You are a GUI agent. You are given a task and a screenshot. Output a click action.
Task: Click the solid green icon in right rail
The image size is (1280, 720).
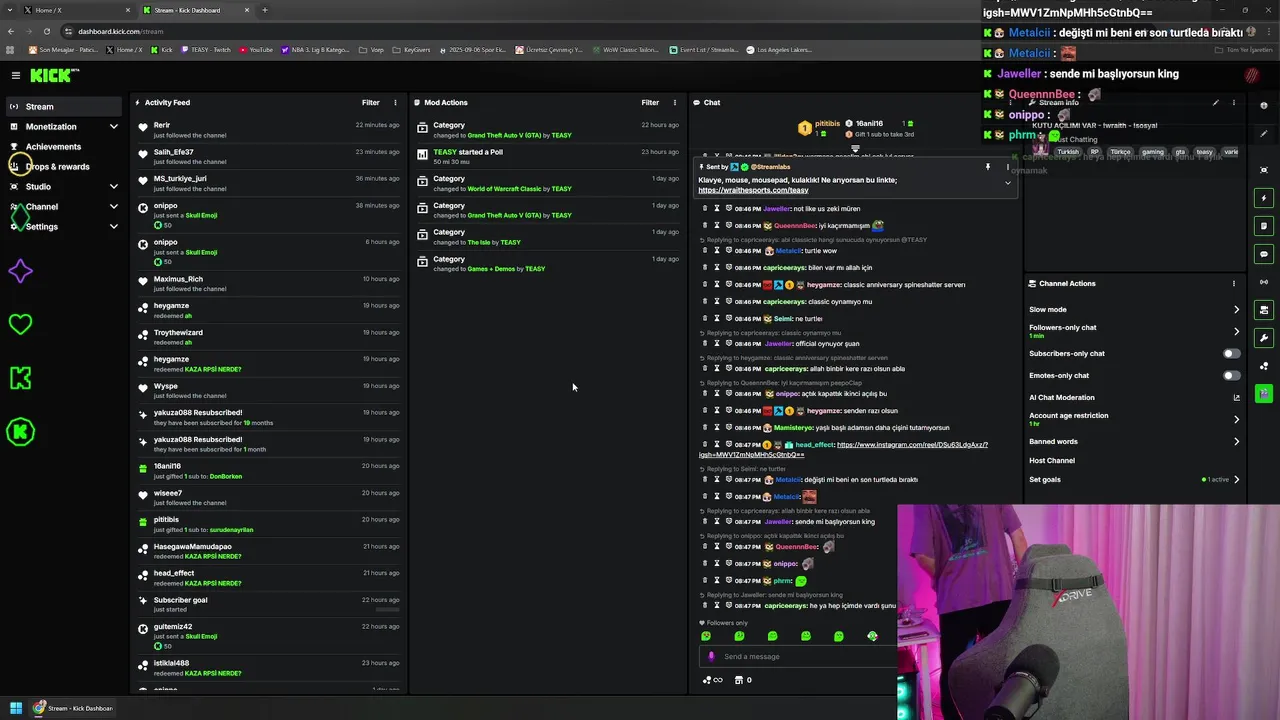(1264, 394)
